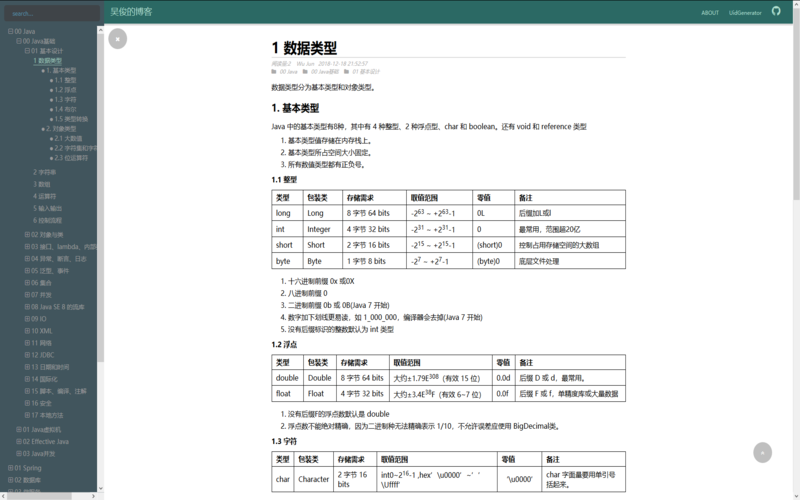
Task: Open 02 Effective Java in sidebar
Action: click(x=44, y=441)
